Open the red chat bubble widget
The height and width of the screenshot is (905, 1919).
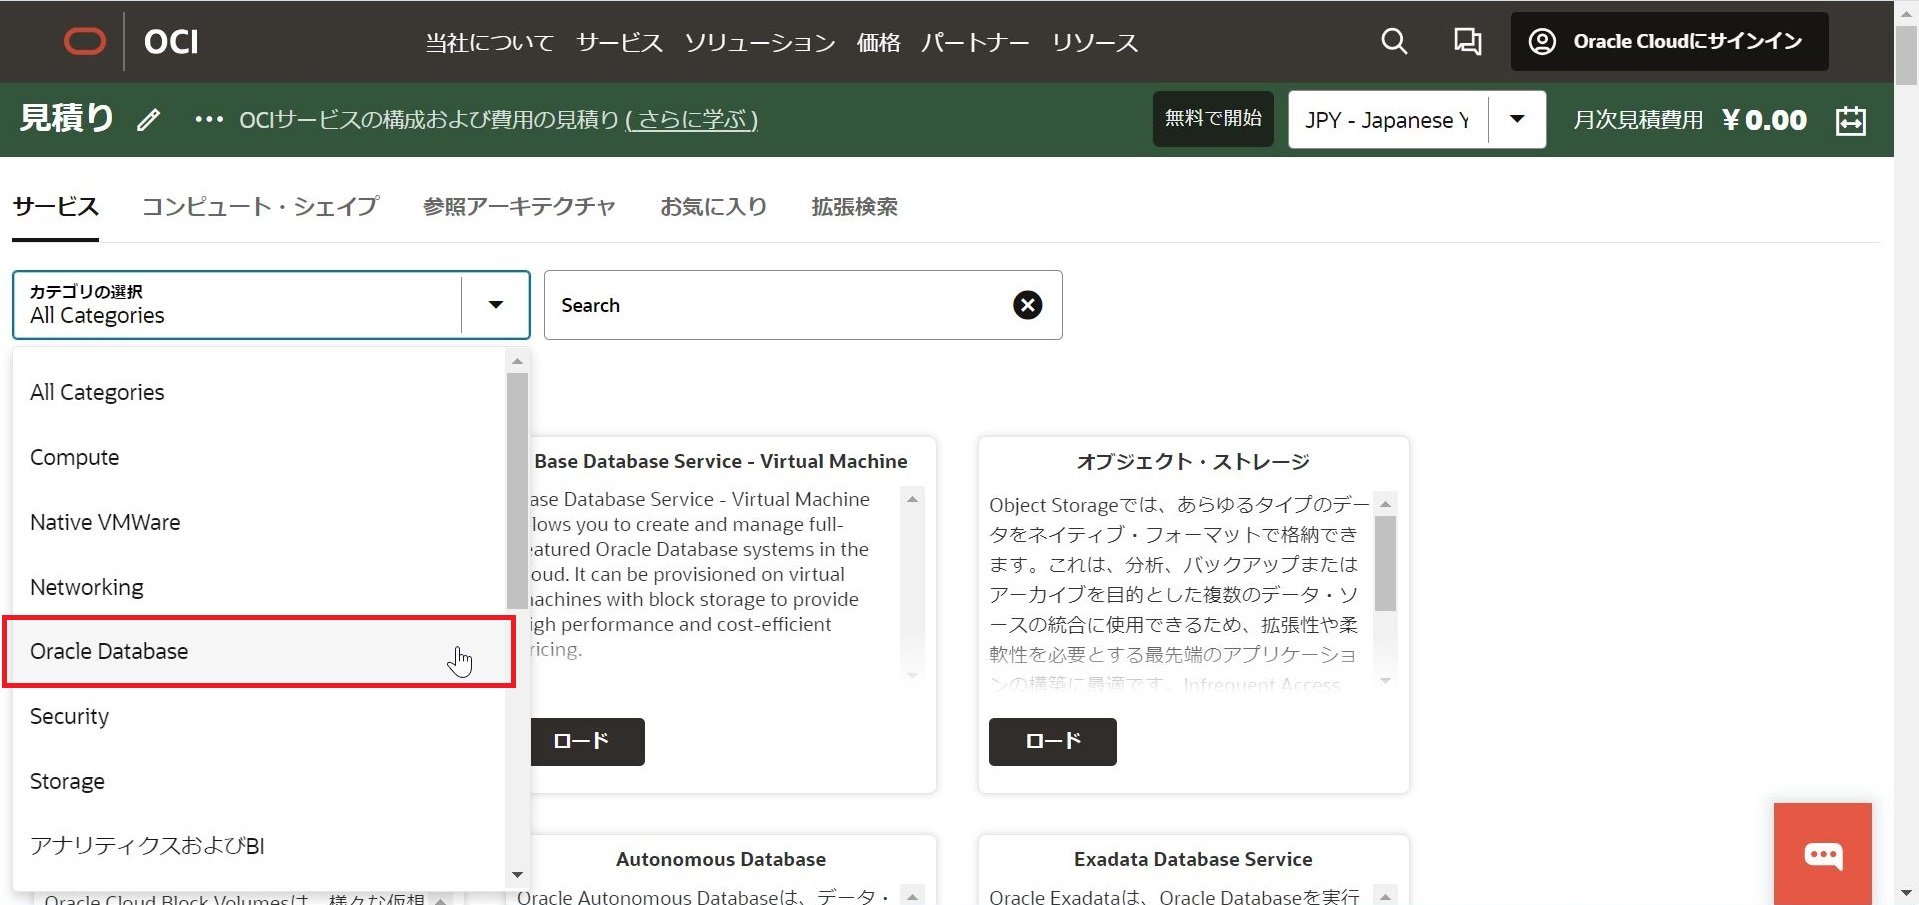click(x=1822, y=855)
